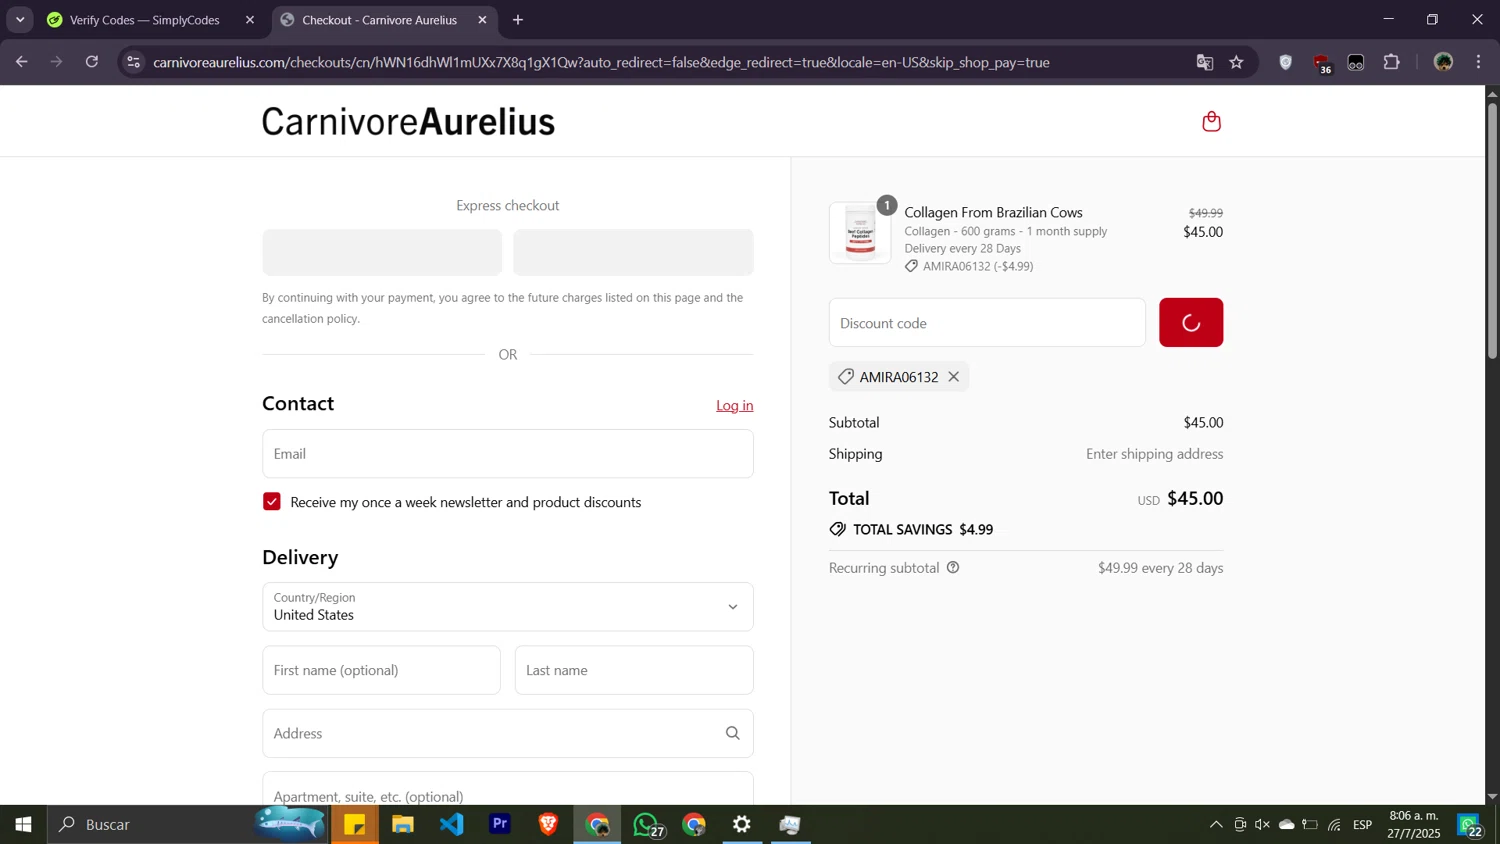Click the First name (optional) field

click(381, 670)
